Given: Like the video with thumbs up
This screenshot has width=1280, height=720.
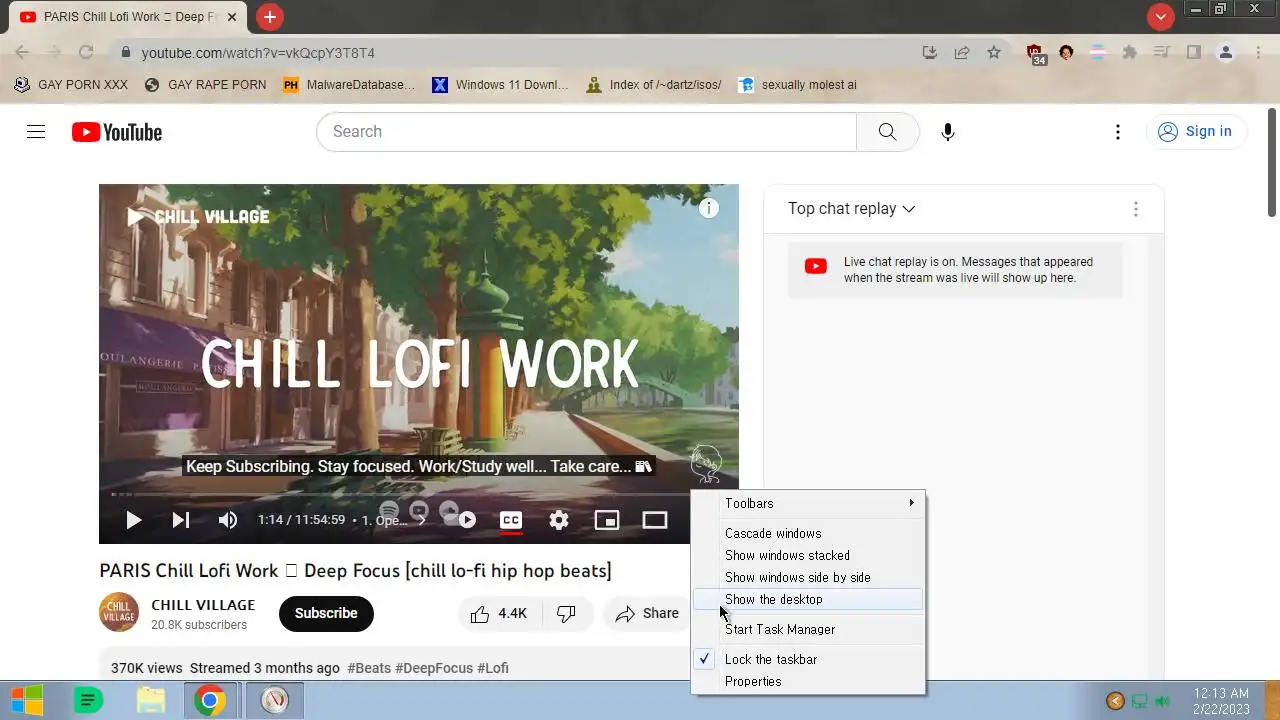Looking at the screenshot, I should coord(498,614).
